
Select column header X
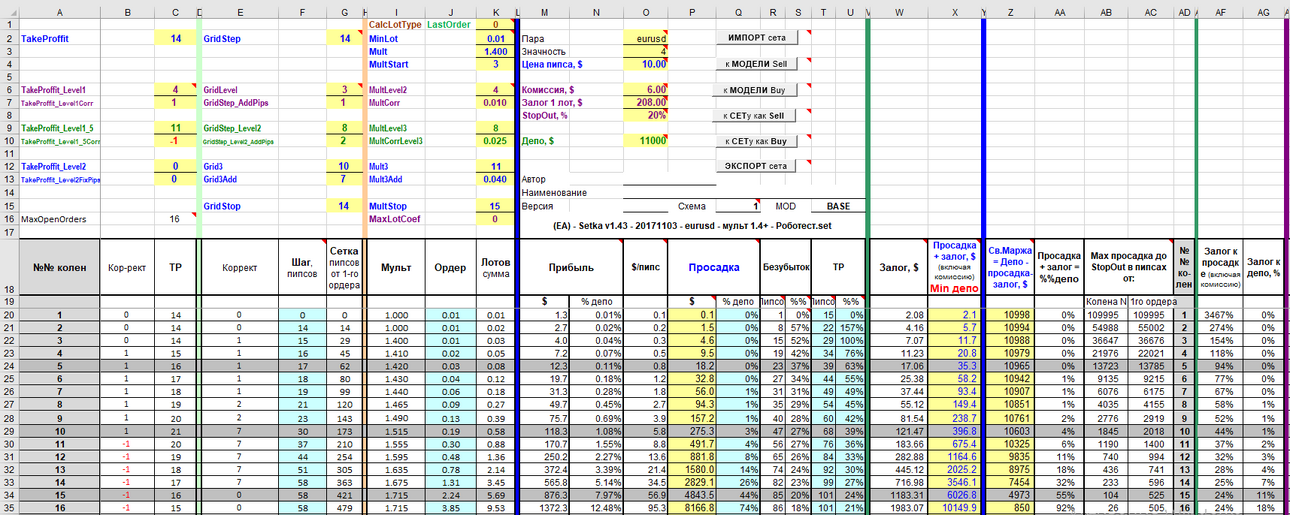[955, 11]
